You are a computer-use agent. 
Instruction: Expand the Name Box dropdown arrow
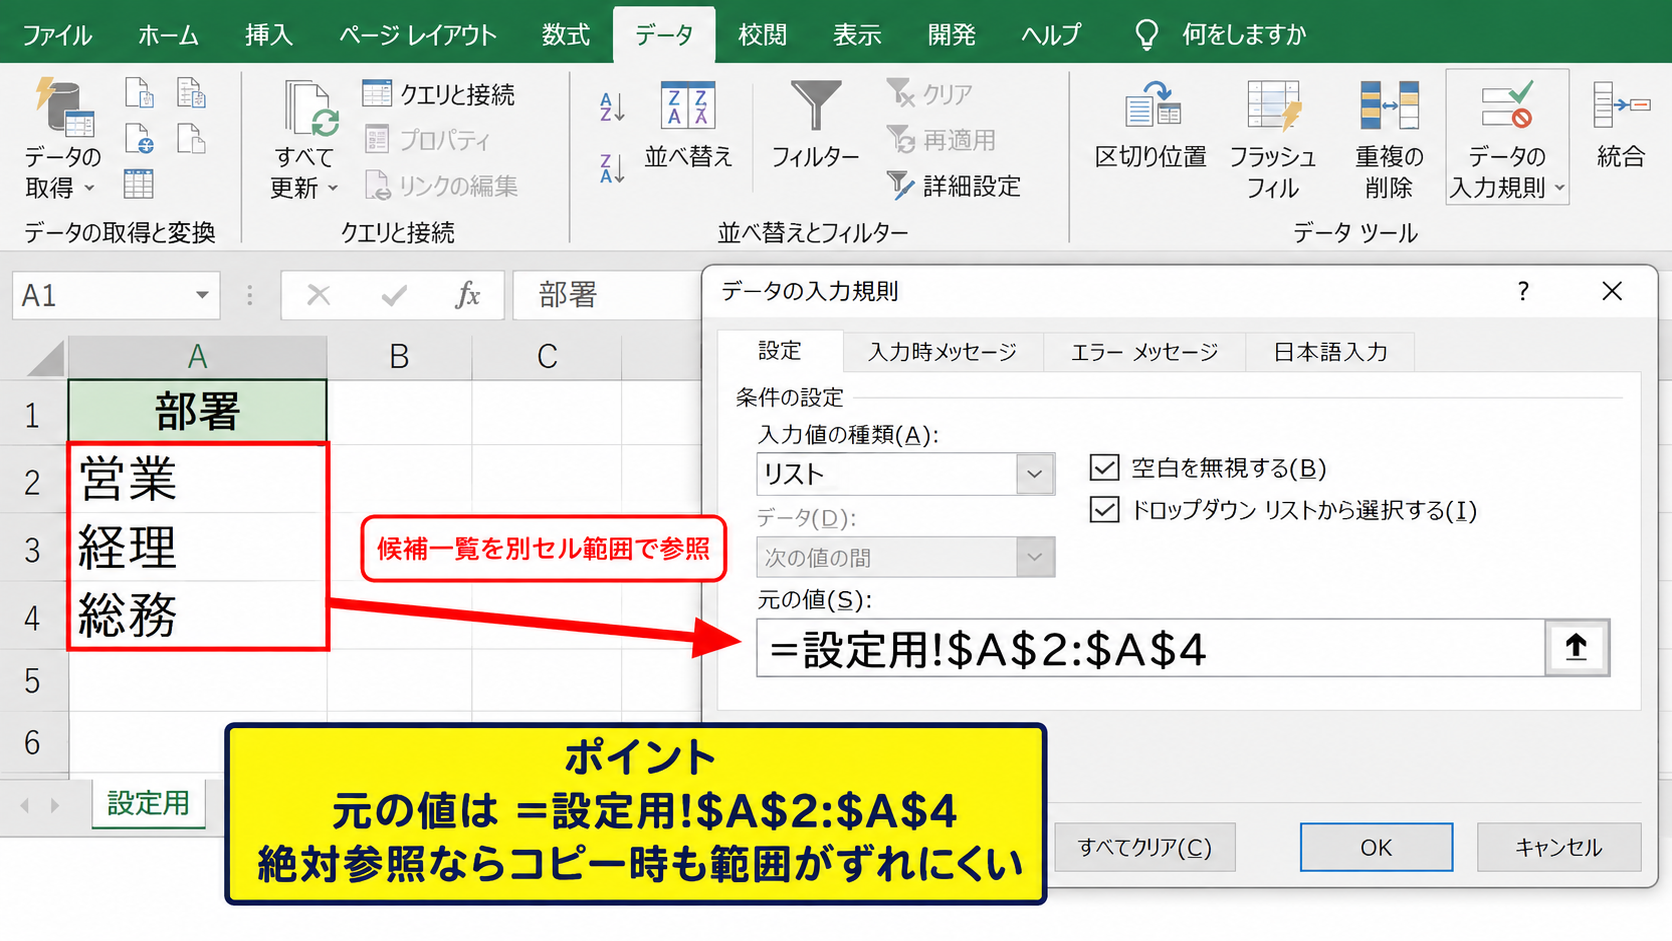tap(202, 295)
